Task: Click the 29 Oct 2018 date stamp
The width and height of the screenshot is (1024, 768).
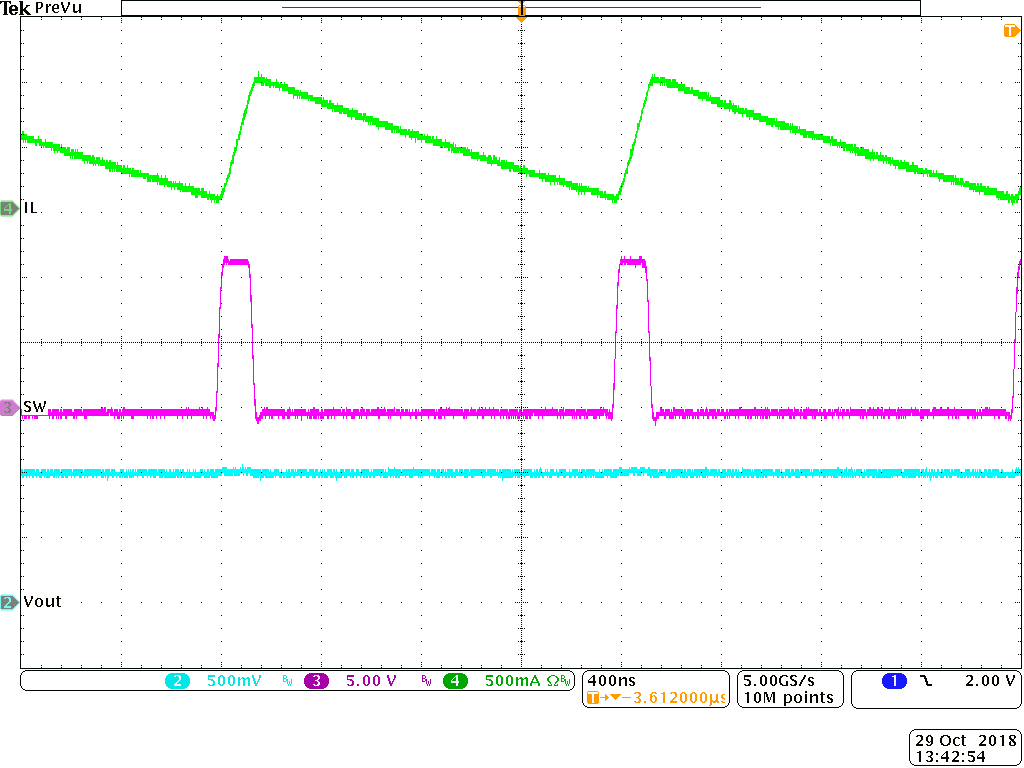Action: pyautogui.click(x=965, y=741)
